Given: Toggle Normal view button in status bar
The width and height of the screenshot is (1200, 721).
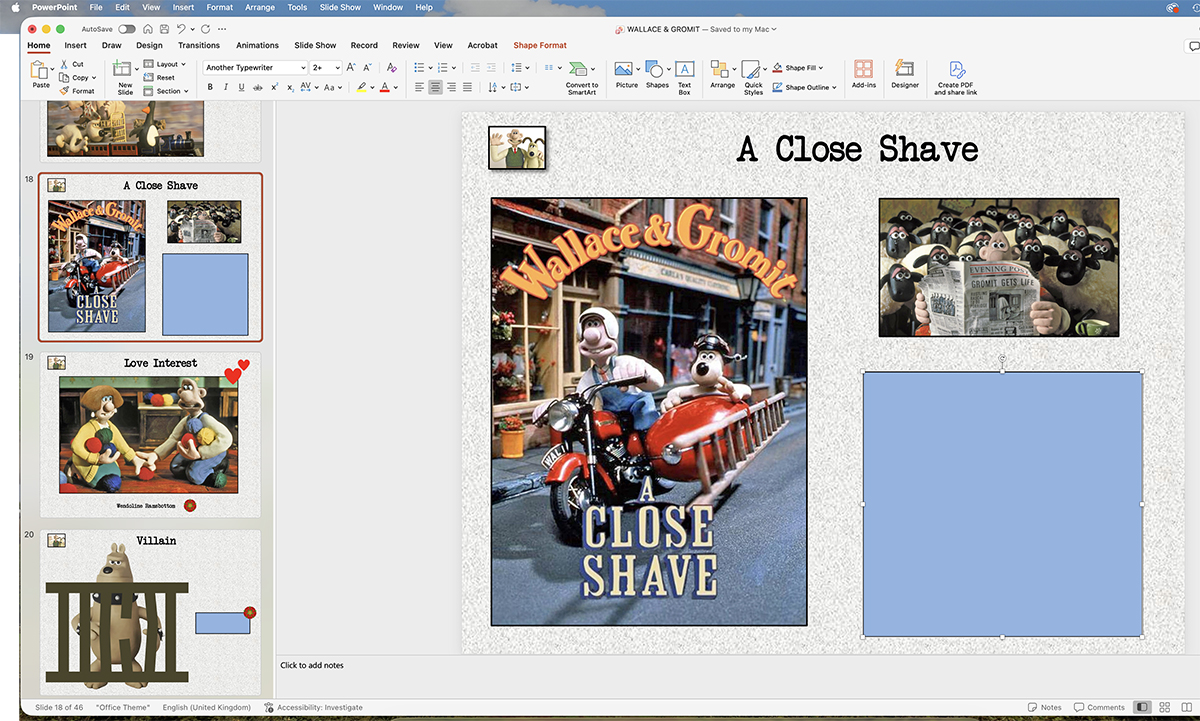Looking at the screenshot, I should [1142, 707].
